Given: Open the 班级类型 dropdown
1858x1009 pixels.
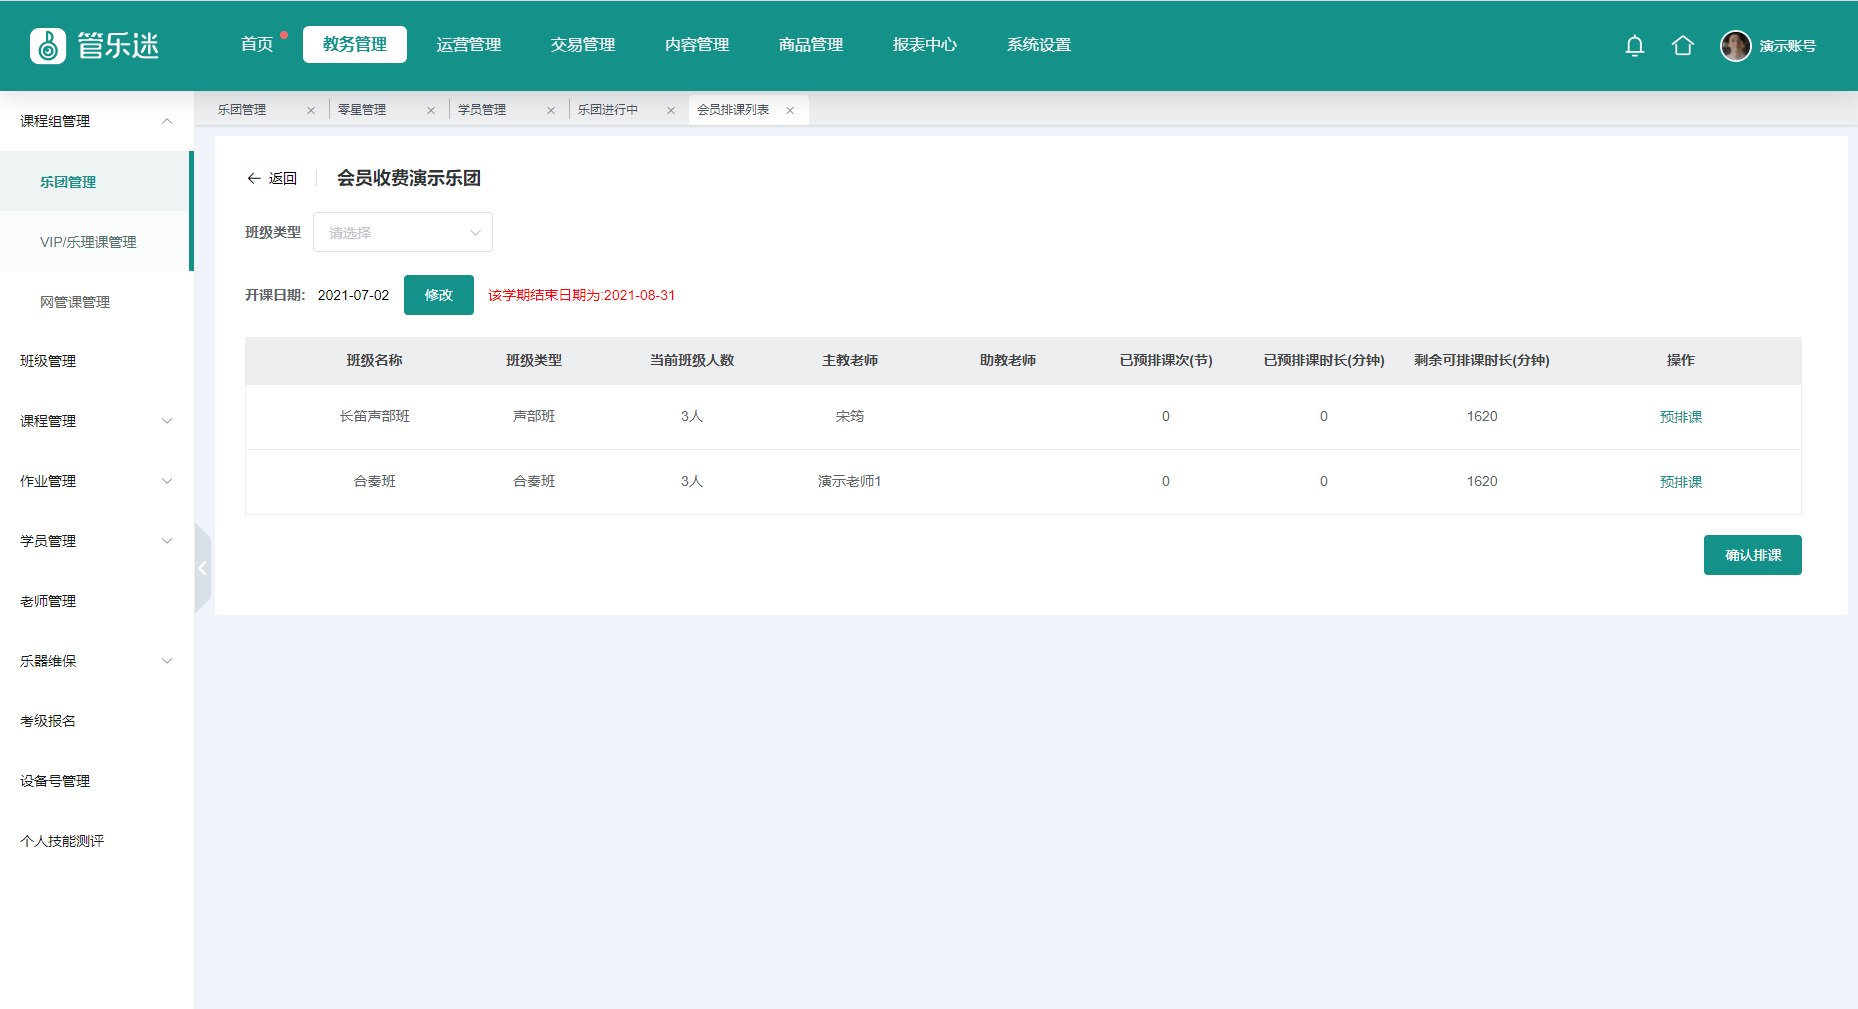Looking at the screenshot, I should click(402, 233).
